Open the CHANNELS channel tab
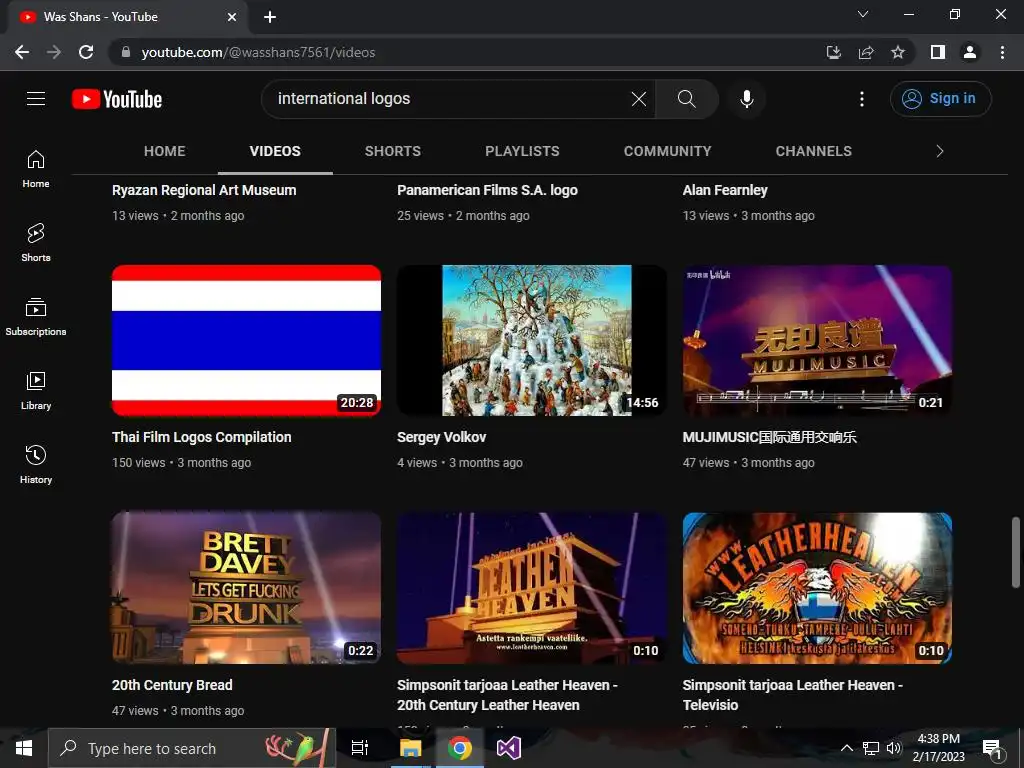The width and height of the screenshot is (1024, 768). pyautogui.click(x=814, y=152)
